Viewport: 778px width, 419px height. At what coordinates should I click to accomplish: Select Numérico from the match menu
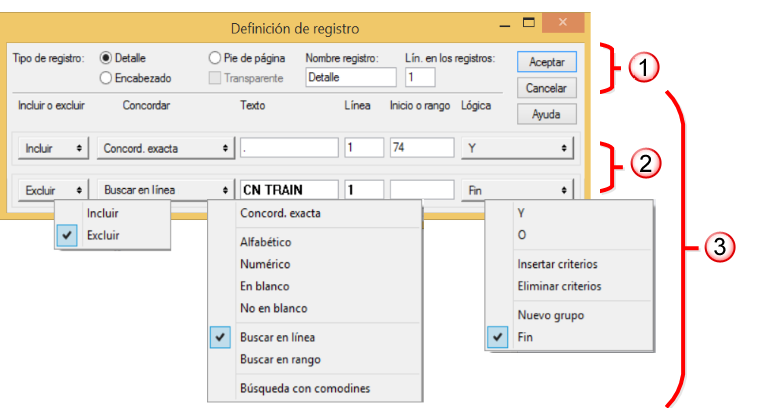click(265, 264)
